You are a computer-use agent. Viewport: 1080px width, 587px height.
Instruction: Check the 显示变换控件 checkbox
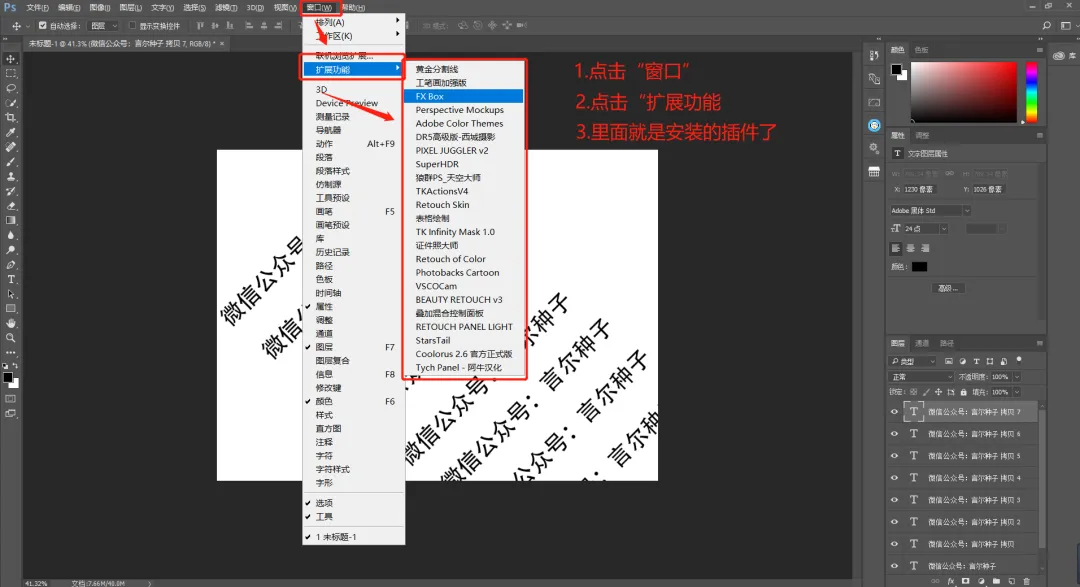(x=132, y=25)
